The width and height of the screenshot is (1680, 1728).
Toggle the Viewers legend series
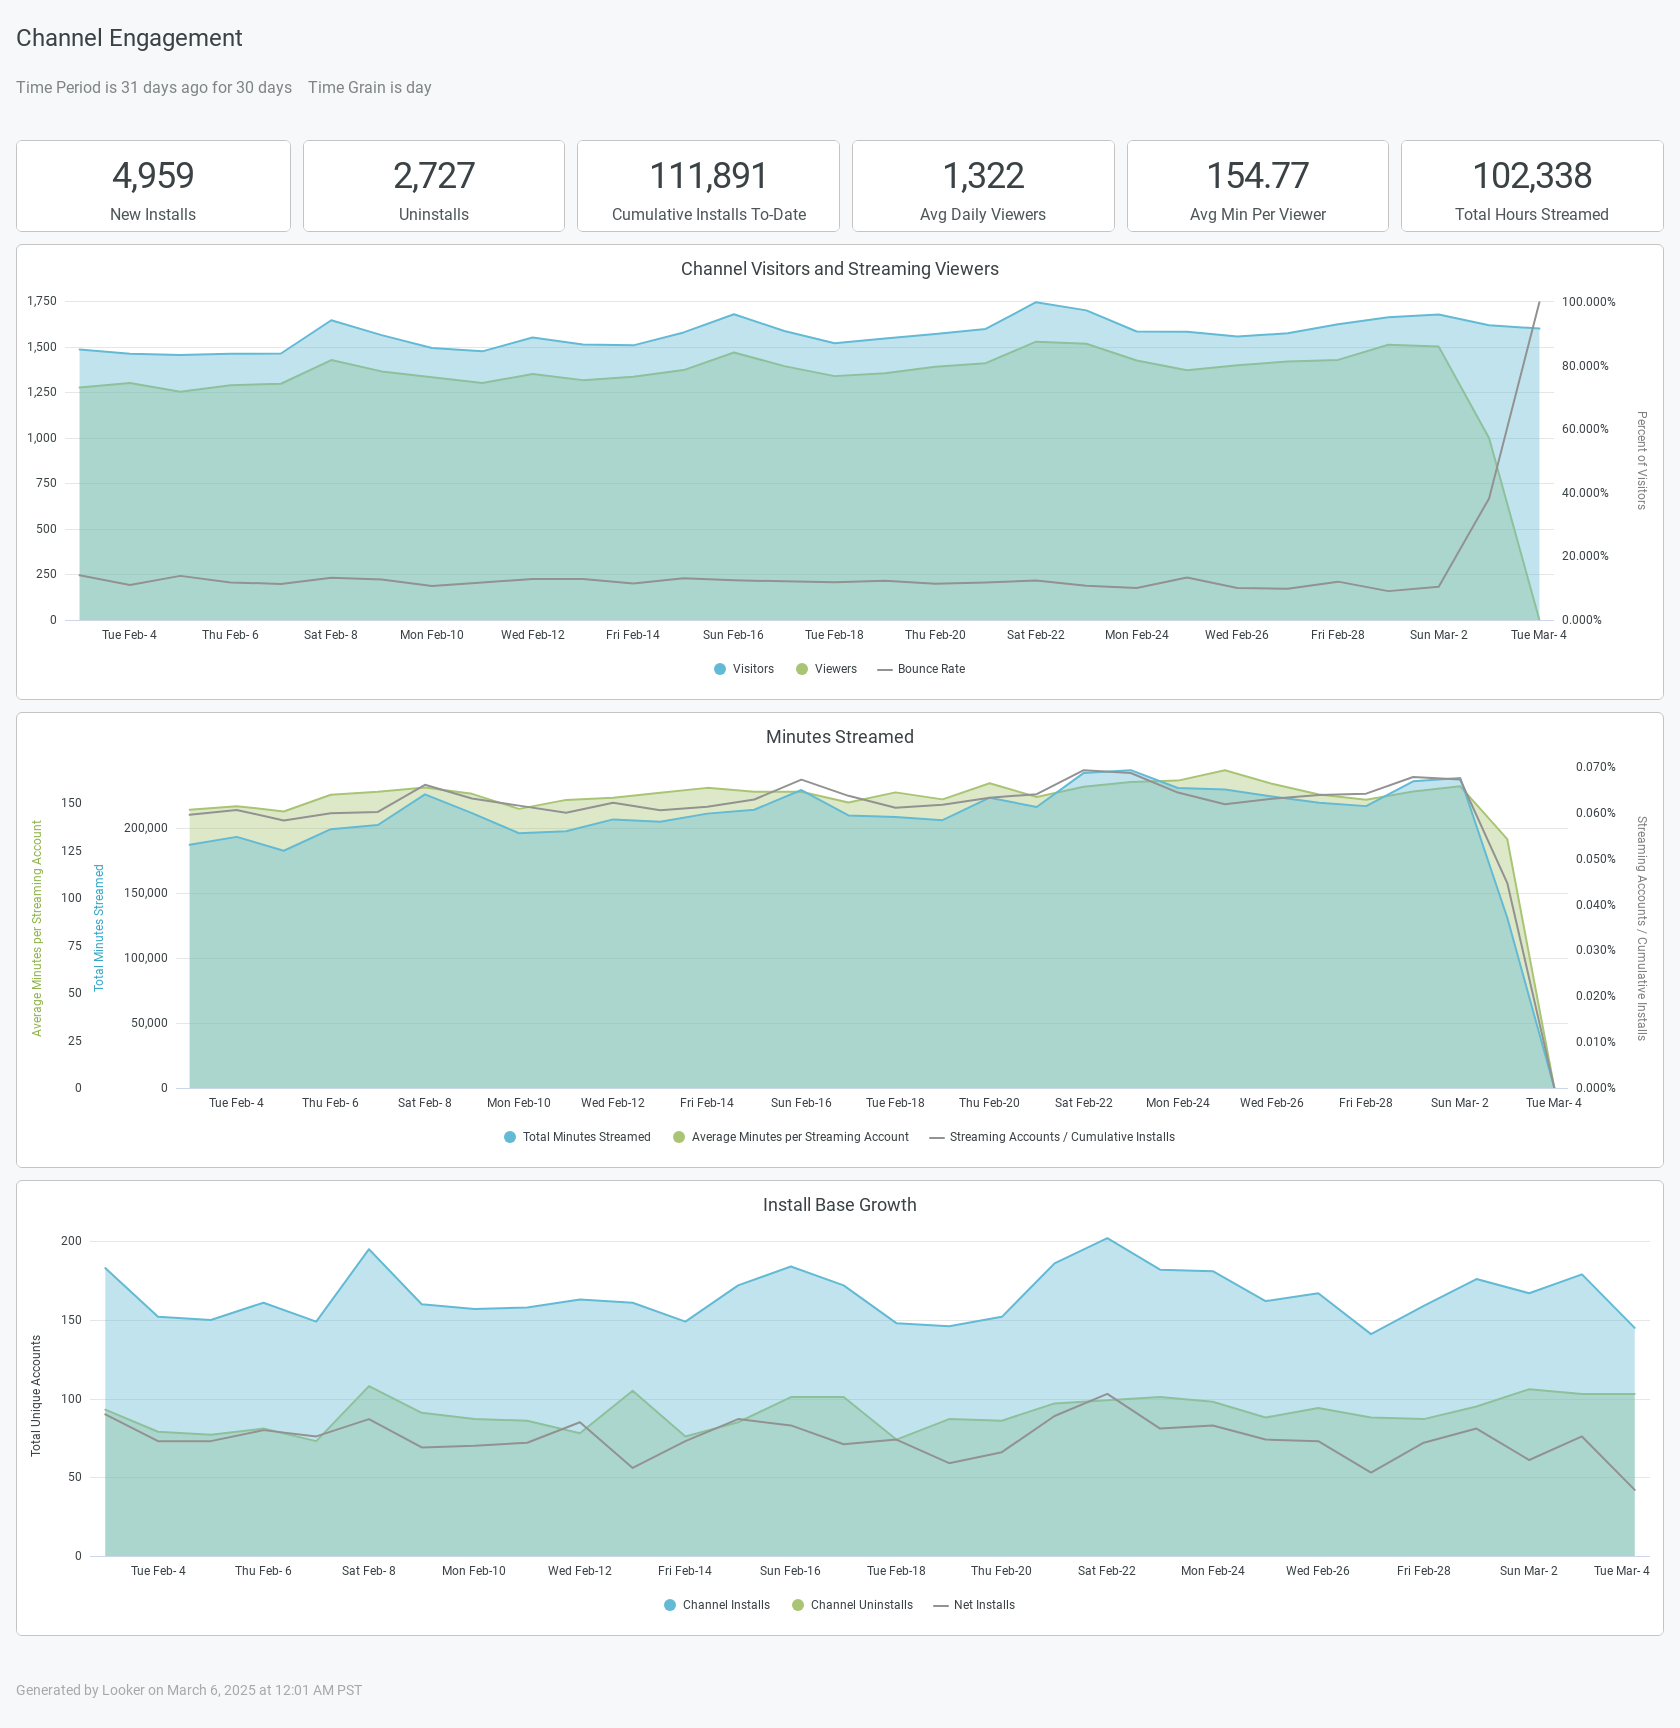826,669
